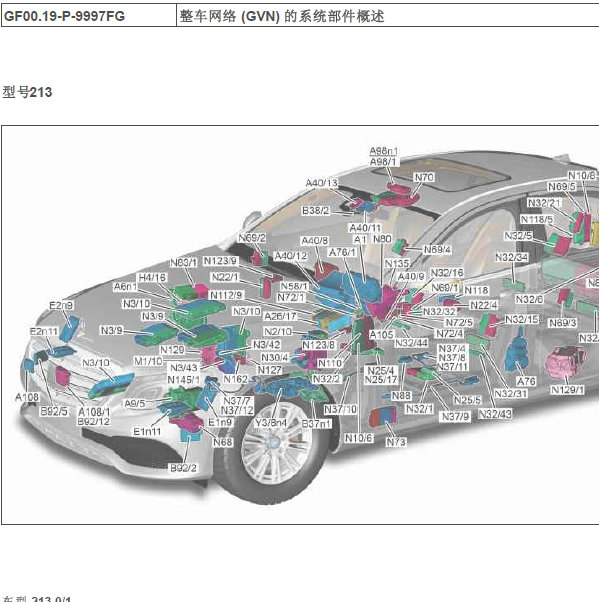Select the B92/2 label below the bumper
The height and width of the screenshot is (602, 599).
tap(183, 468)
